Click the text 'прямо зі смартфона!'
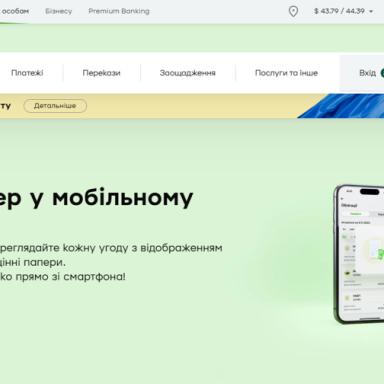This screenshot has width=384, height=384. 71,277
